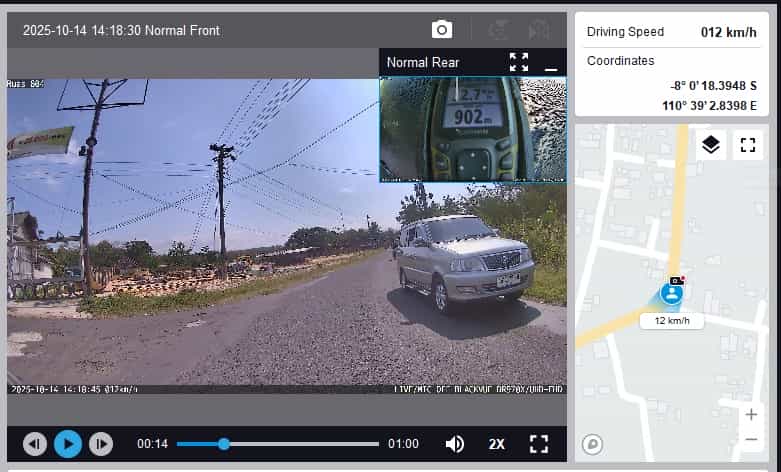The height and width of the screenshot is (472, 781).
Task: Click the Normal Rear camera thumbnail
Action: click(x=472, y=130)
